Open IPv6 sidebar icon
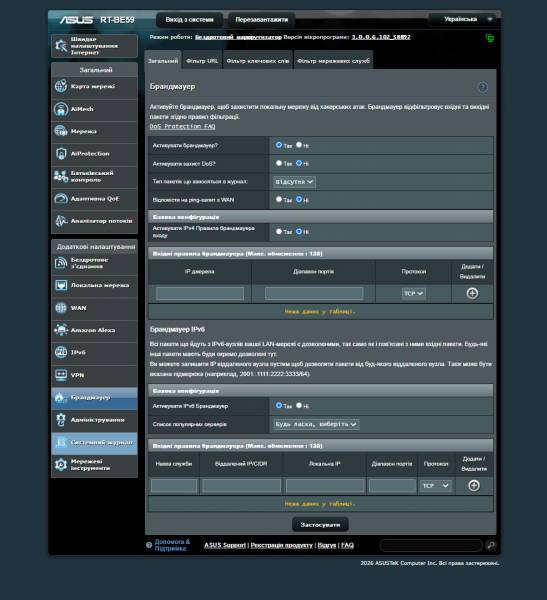Viewport: 547px width, 600px height. 61,352
